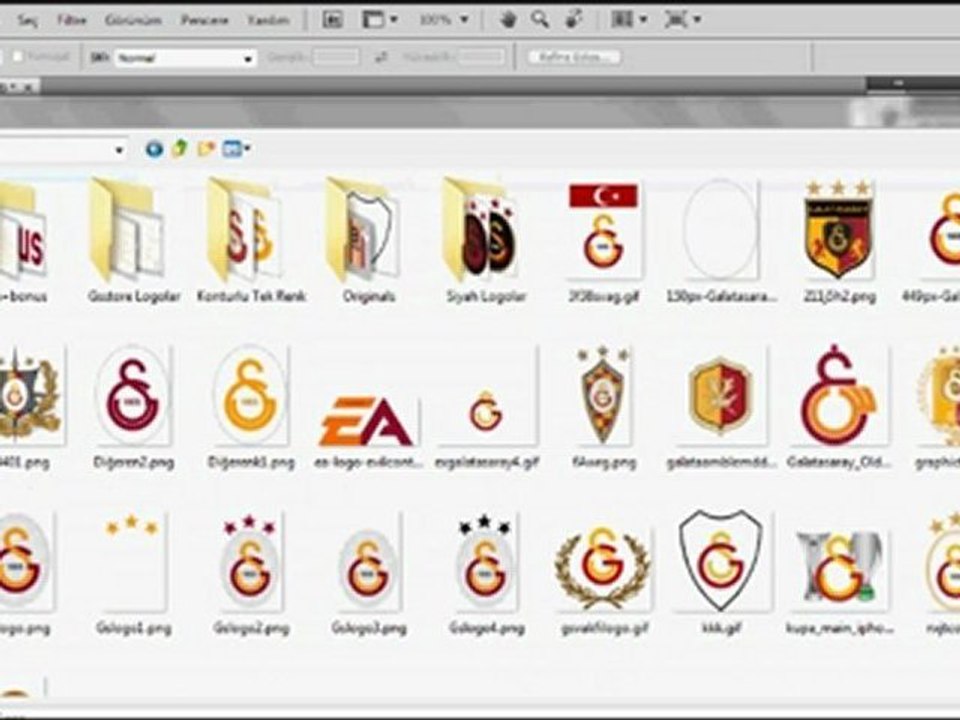960x720 pixels.
Task: Select the Zoom magnifier tool
Action: coord(540,20)
